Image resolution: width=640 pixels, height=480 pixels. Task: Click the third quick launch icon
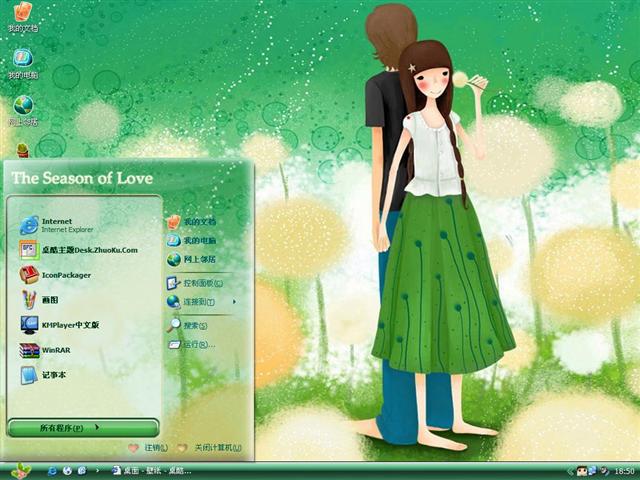pyautogui.click(x=82, y=471)
